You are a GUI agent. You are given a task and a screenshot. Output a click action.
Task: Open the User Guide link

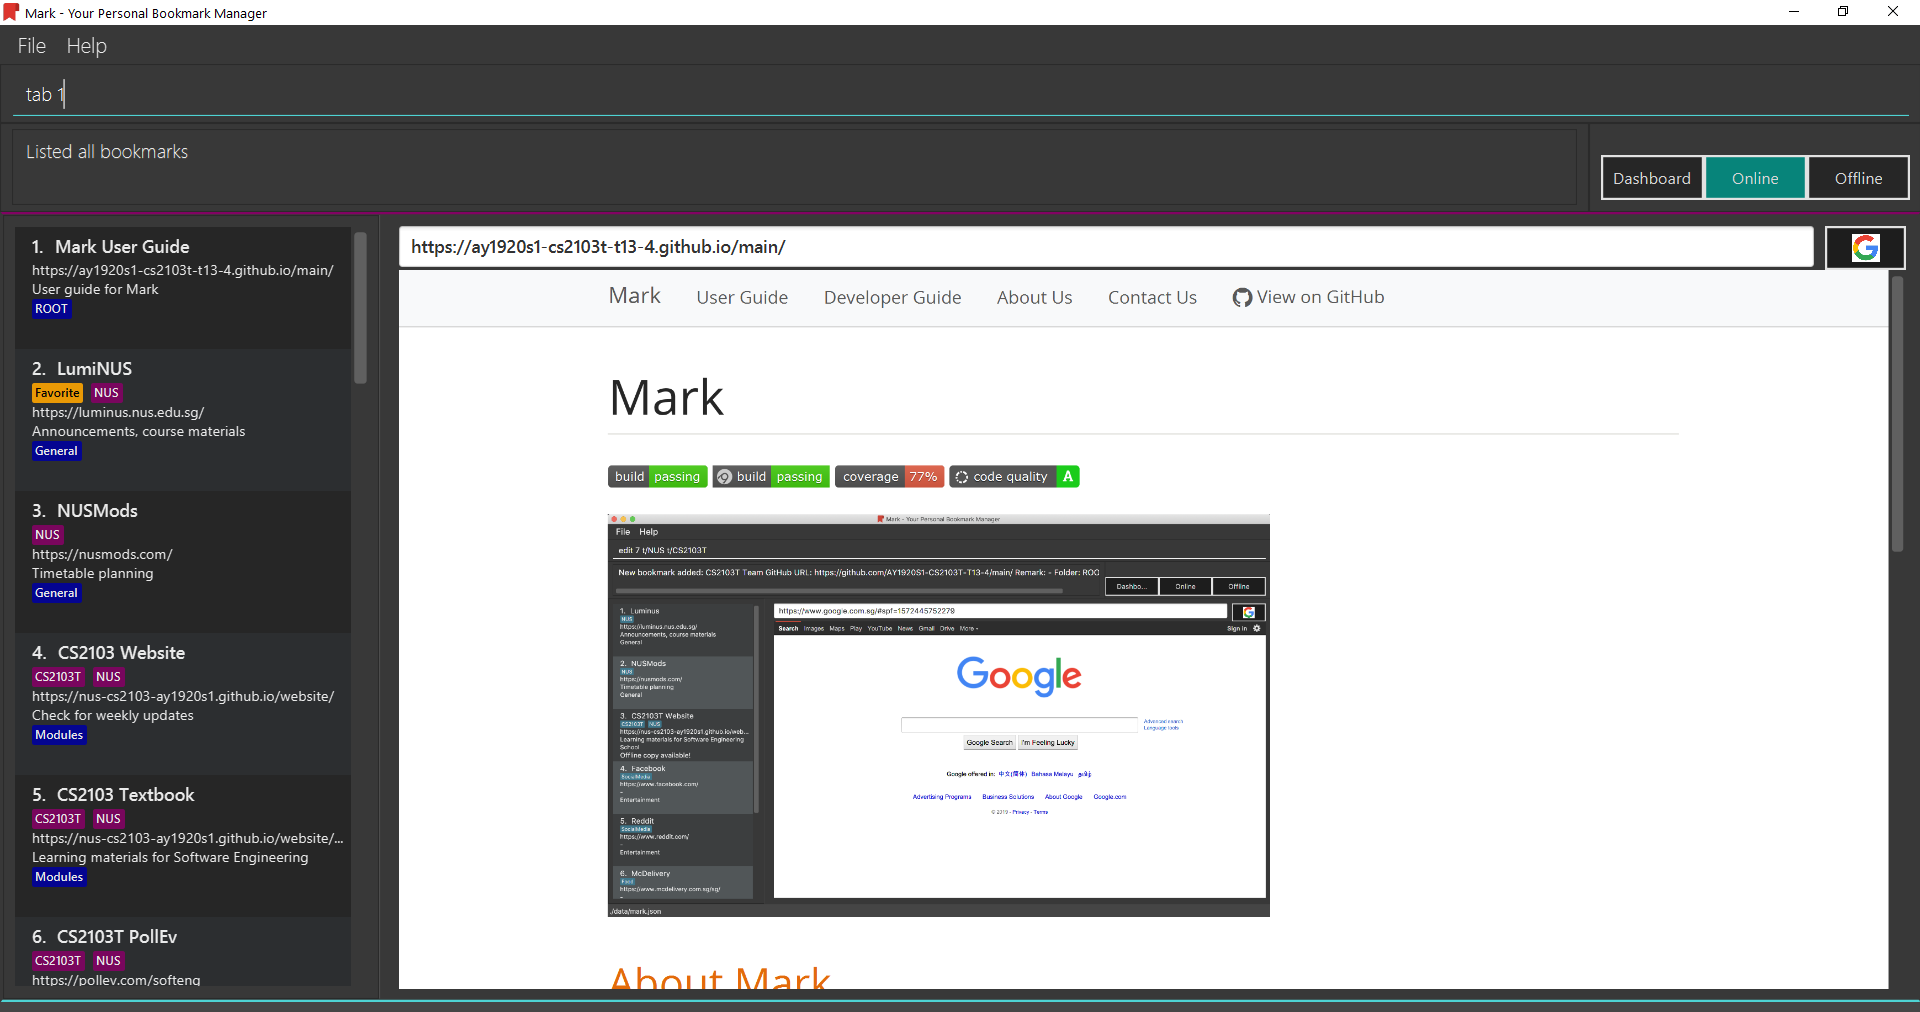click(x=742, y=298)
